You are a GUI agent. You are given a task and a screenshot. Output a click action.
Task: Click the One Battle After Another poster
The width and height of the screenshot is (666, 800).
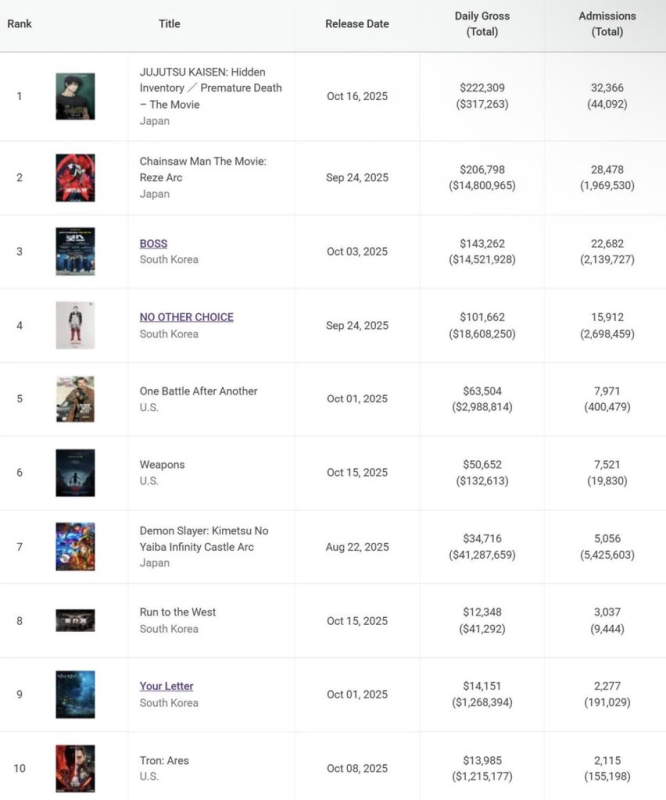pos(75,399)
